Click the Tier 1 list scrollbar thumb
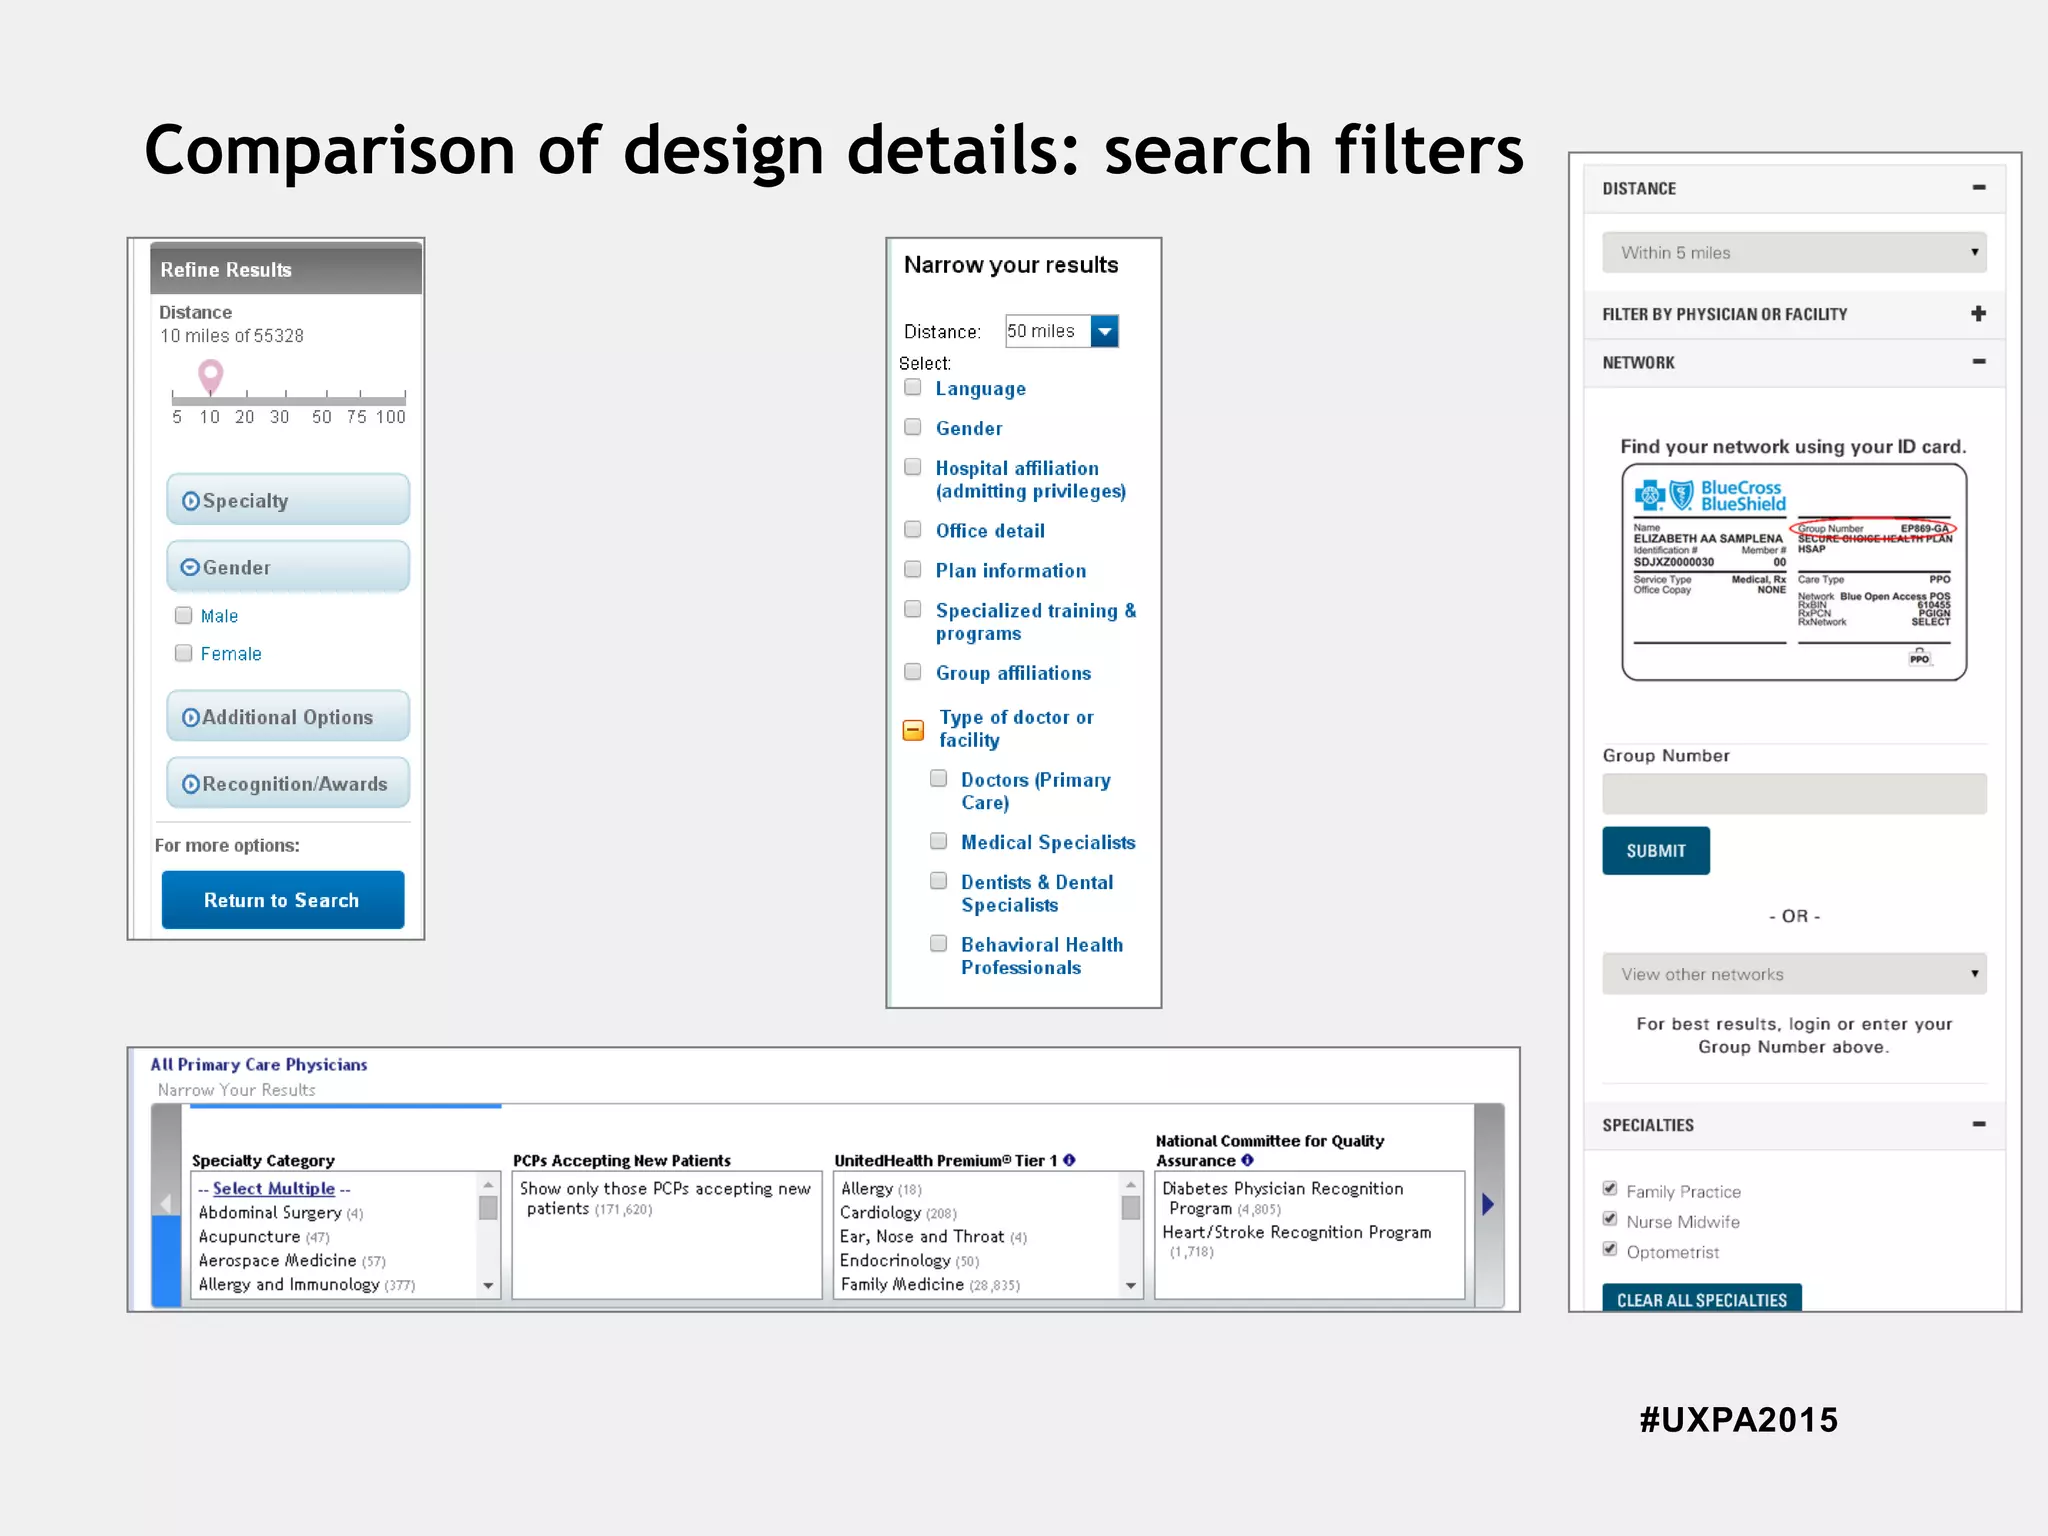 [1131, 1208]
